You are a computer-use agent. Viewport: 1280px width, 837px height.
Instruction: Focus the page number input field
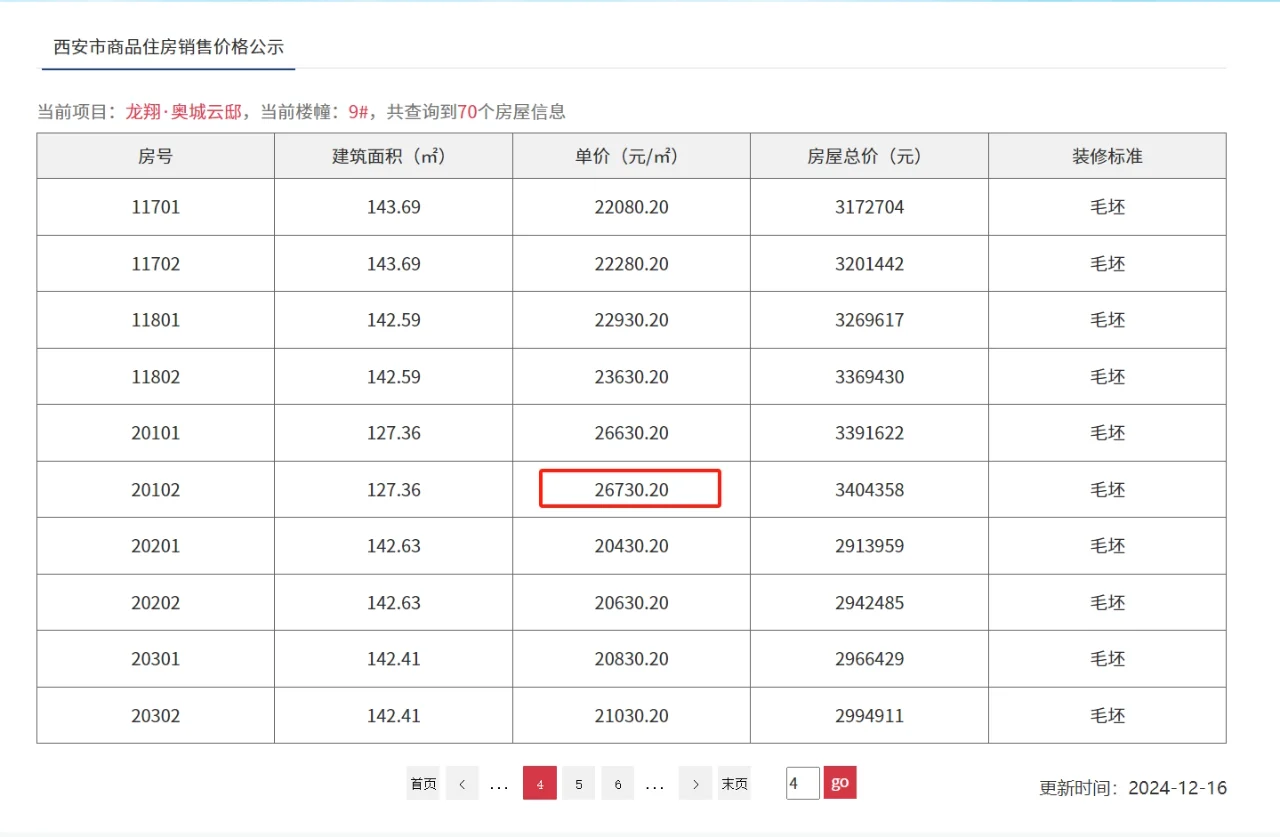803,783
